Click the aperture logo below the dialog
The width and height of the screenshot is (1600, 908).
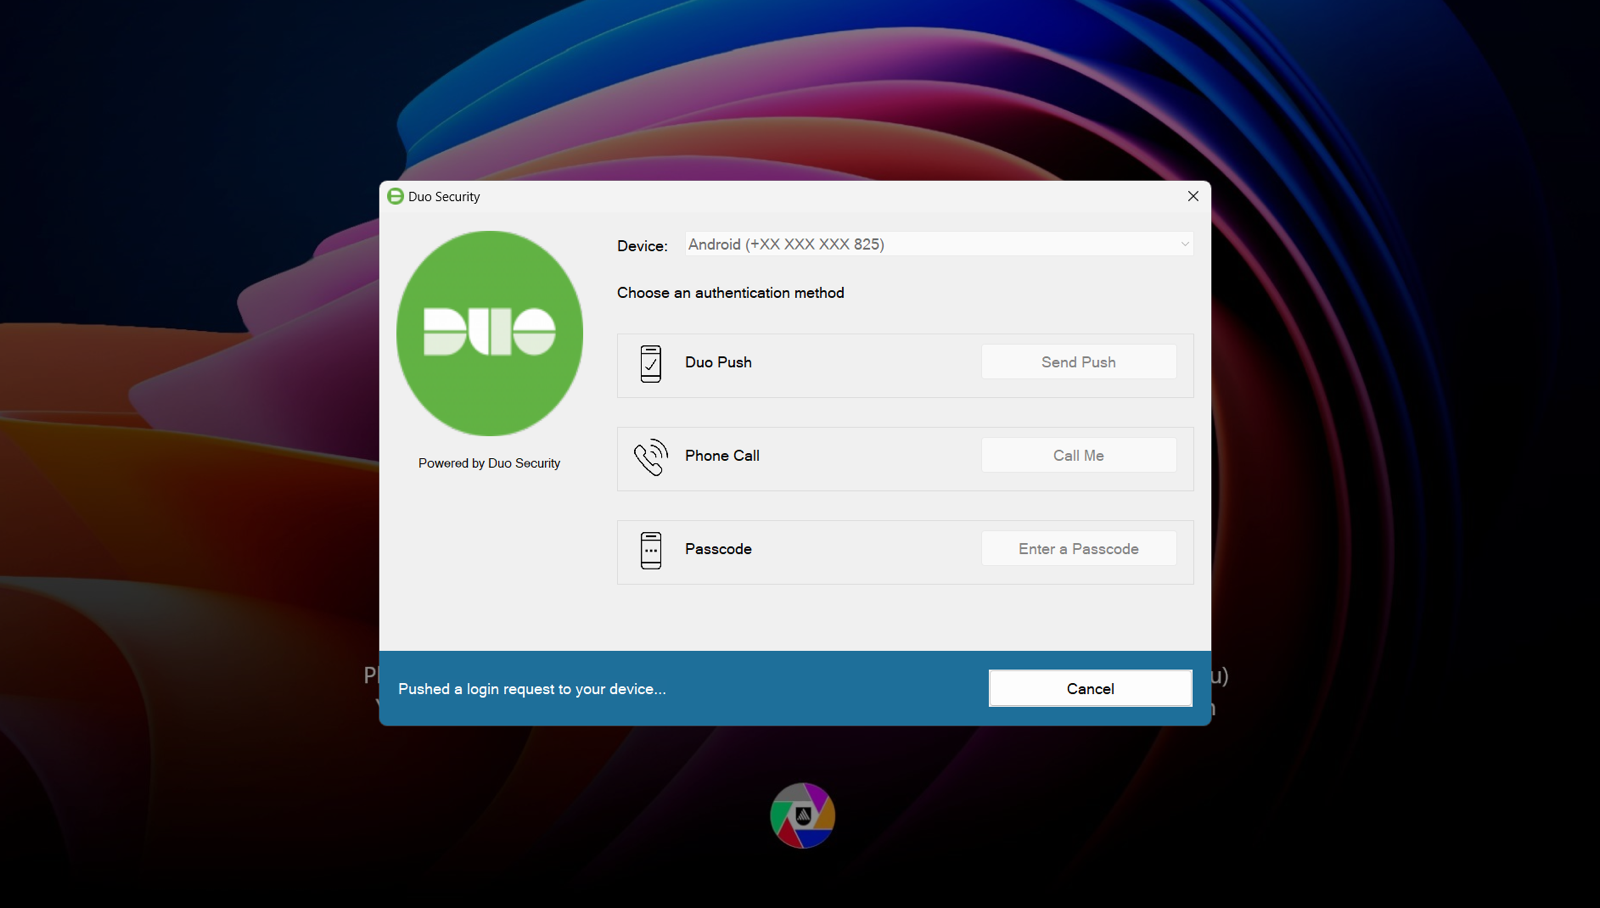point(801,816)
